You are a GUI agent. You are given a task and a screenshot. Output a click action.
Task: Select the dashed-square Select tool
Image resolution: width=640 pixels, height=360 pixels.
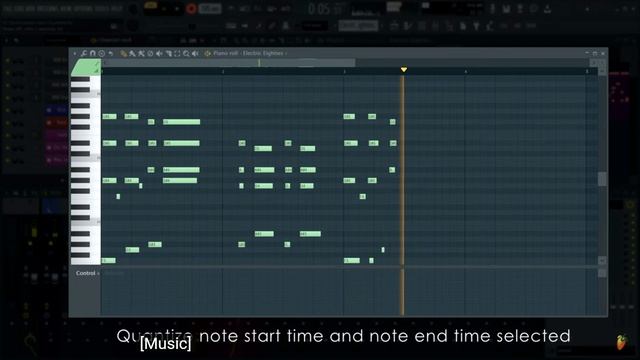coord(177,53)
